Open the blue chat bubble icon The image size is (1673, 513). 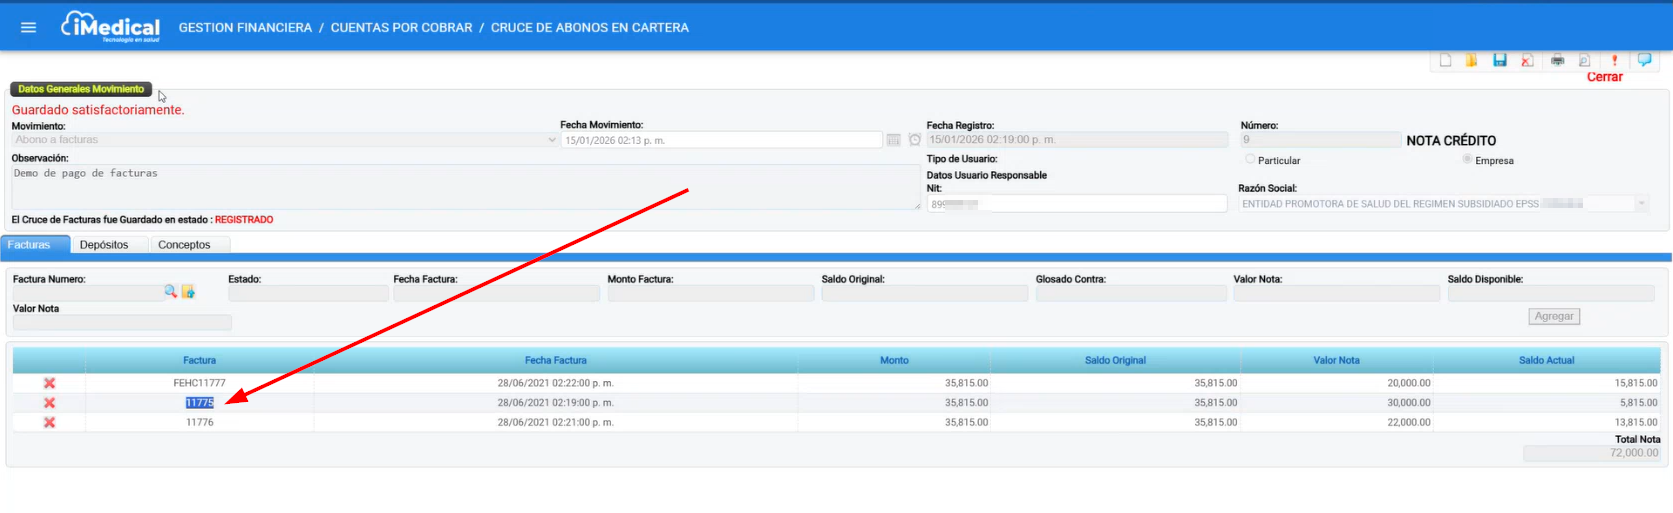(1644, 60)
